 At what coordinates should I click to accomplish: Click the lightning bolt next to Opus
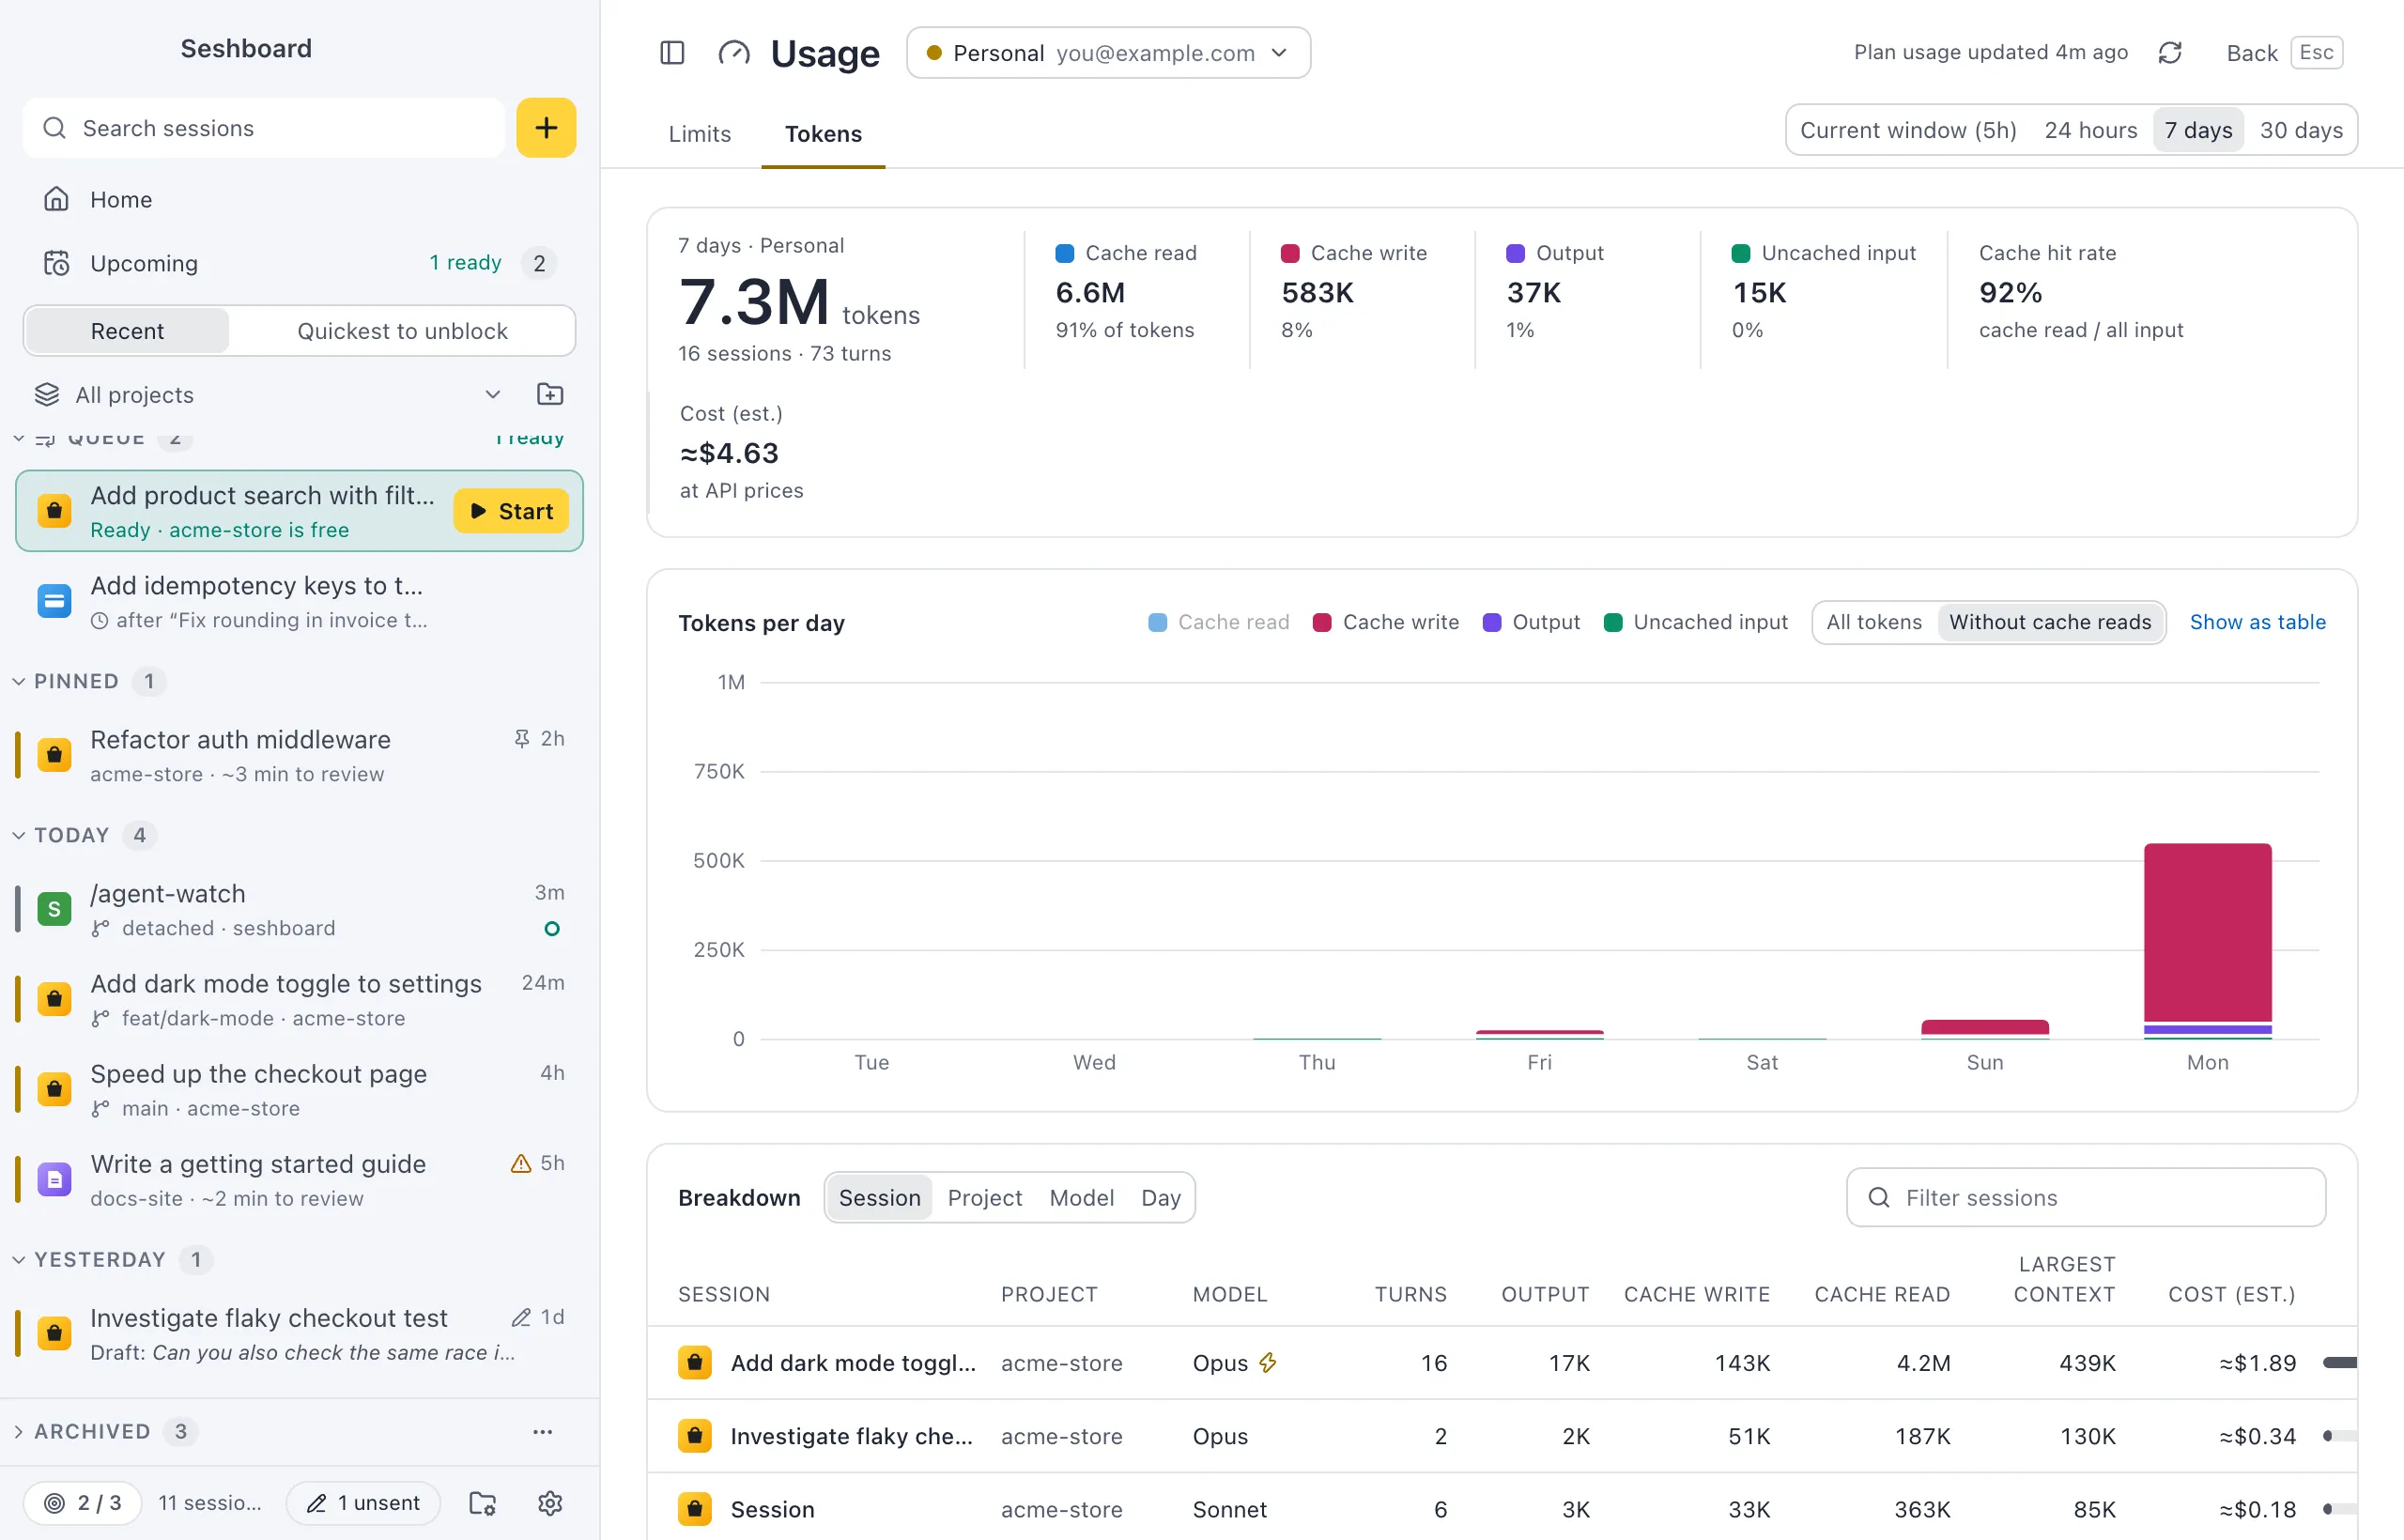click(1268, 1363)
